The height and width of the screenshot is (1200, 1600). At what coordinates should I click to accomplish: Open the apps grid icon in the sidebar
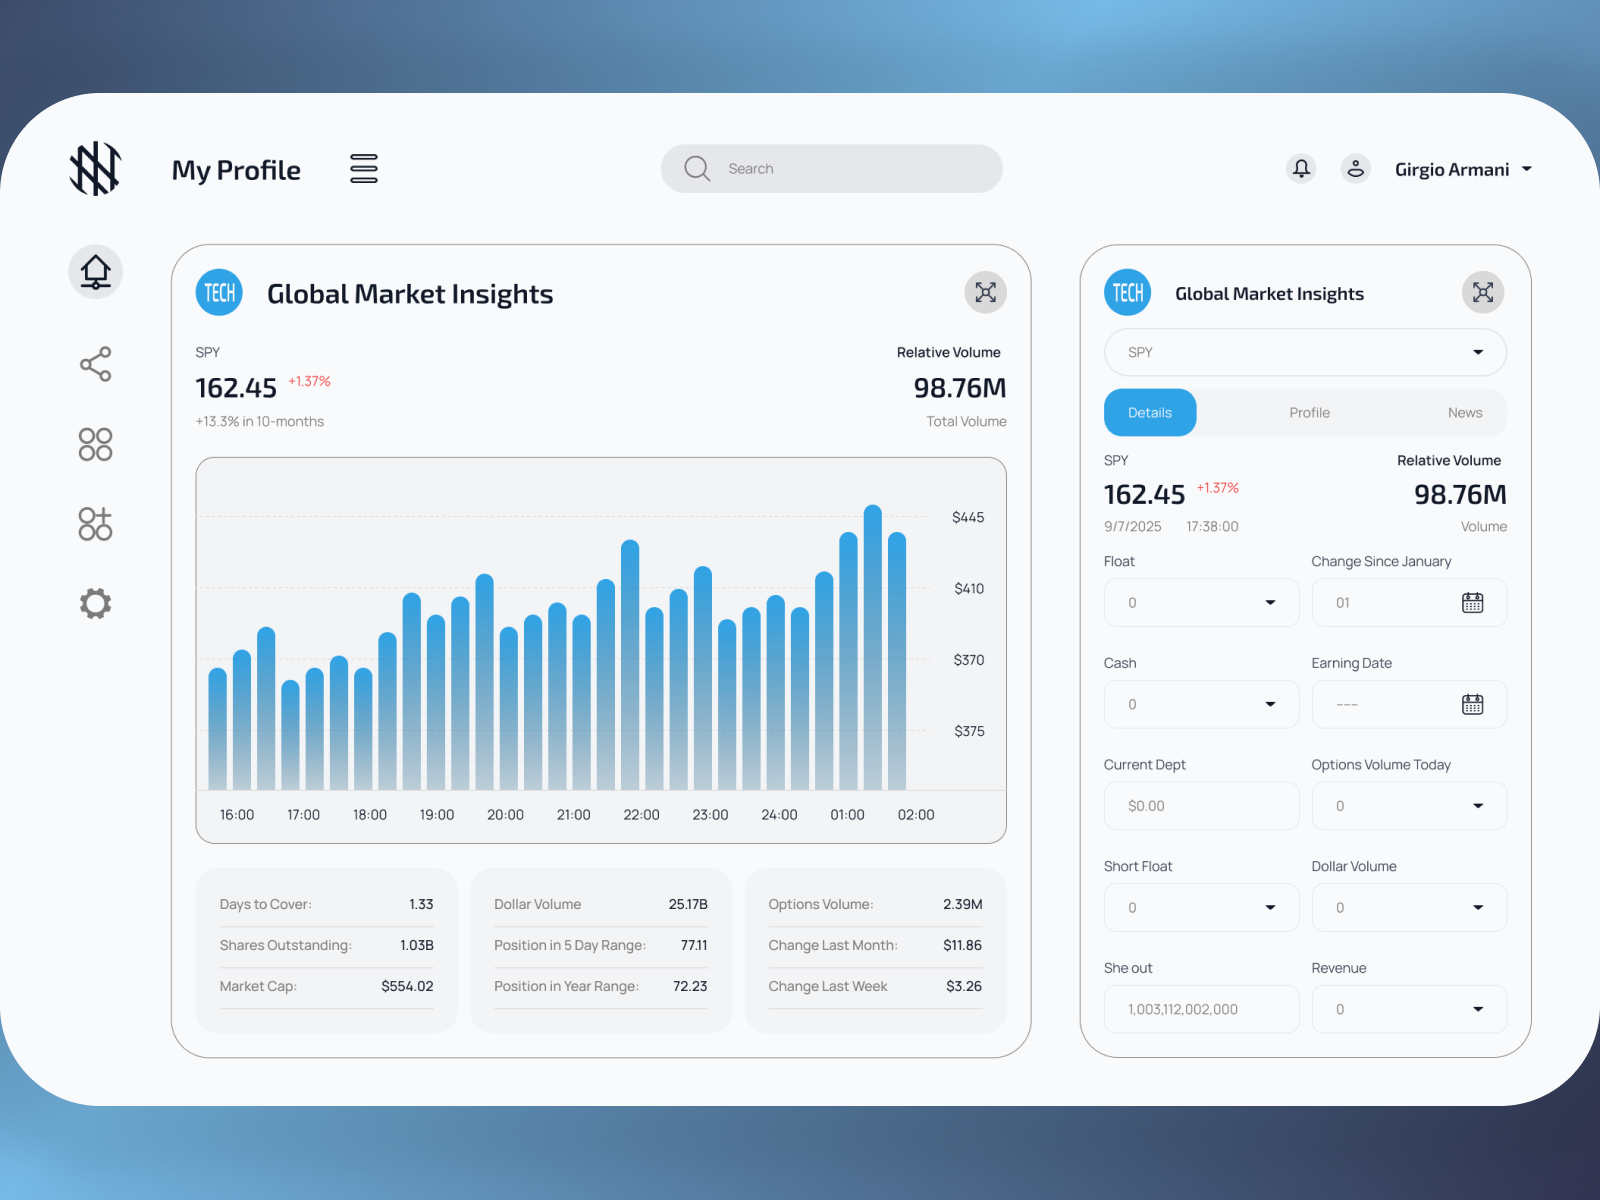(95, 444)
